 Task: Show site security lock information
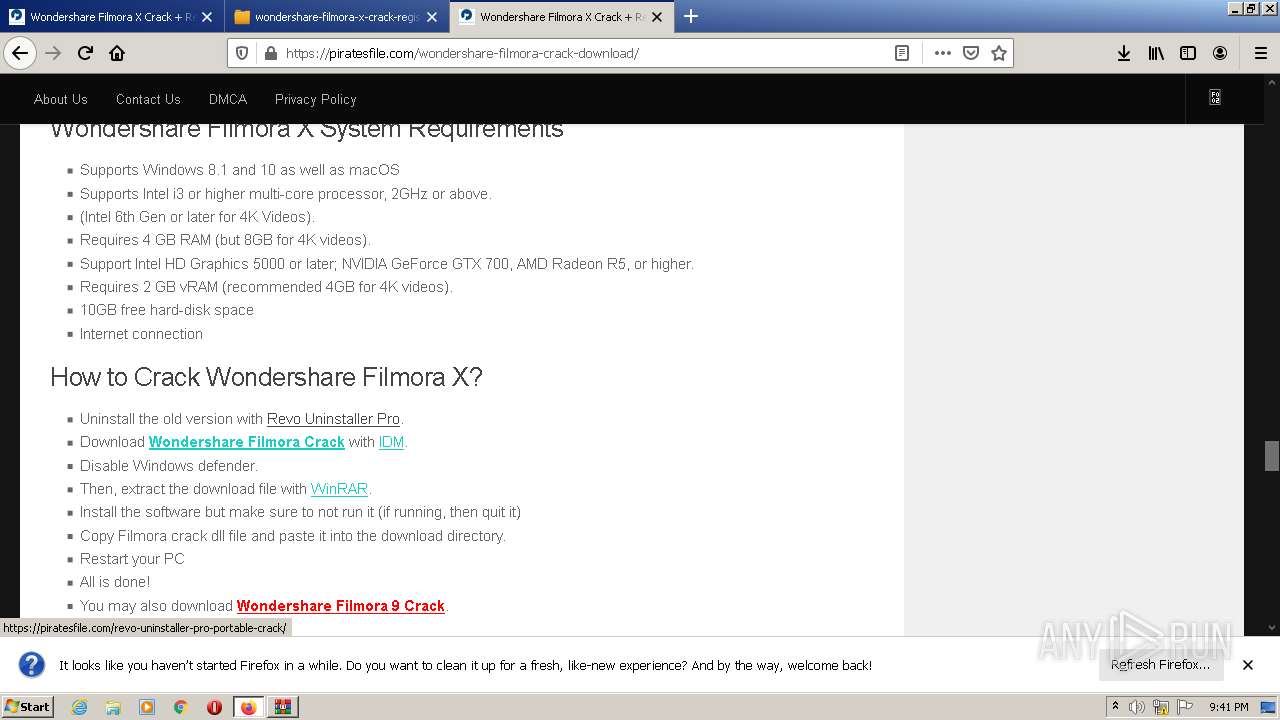pyautogui.click(x=270, y=53)
